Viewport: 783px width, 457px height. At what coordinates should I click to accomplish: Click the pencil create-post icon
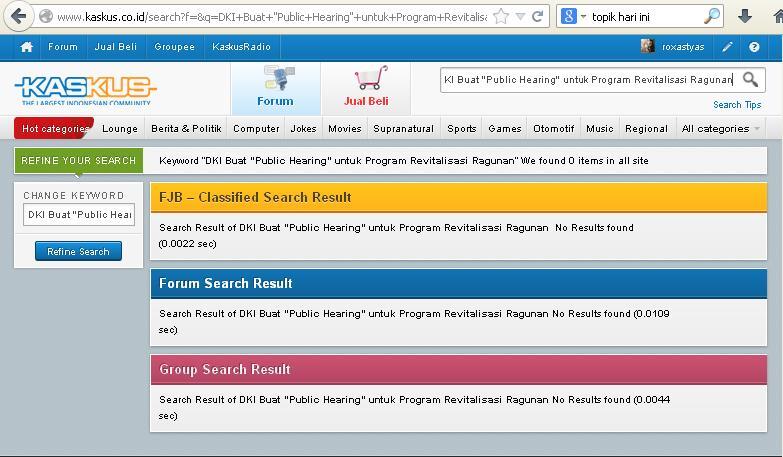(727, 47)
